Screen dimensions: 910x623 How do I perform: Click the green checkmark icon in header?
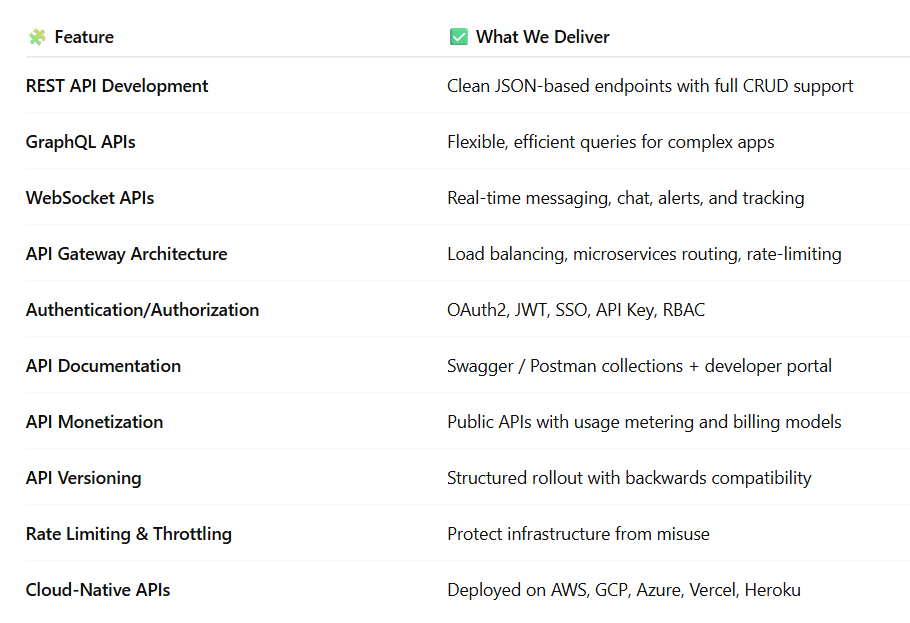(x=459, y=37)
